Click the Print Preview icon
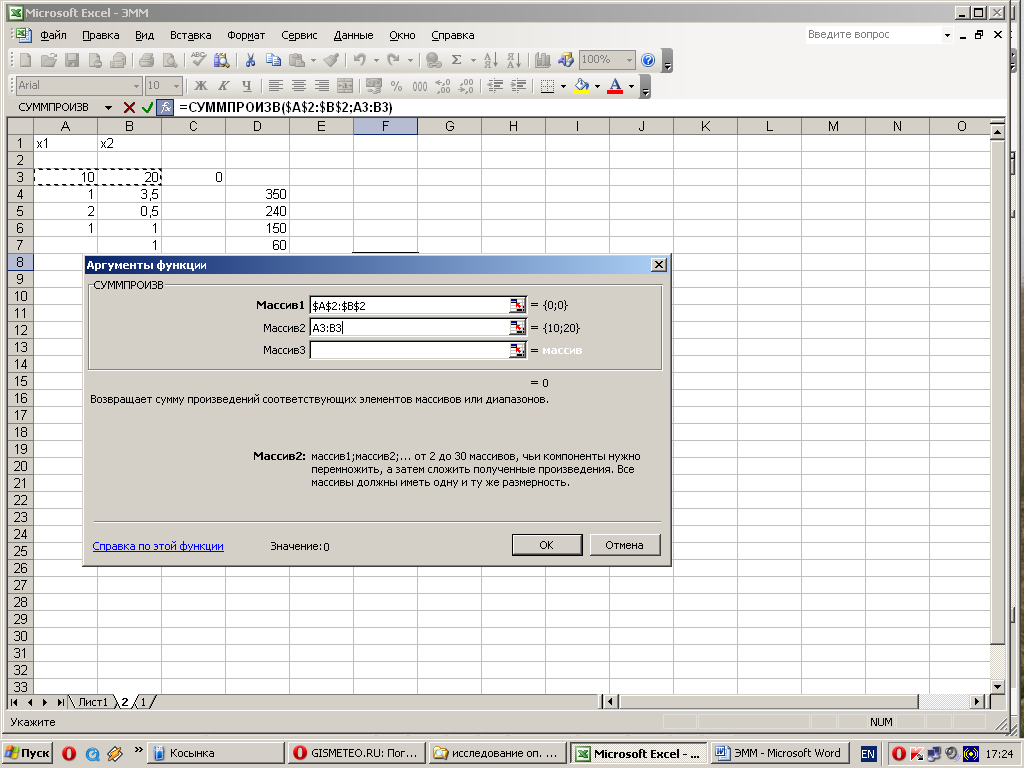1024x768 pixels. pyautogui.click(x=170, y=60)
